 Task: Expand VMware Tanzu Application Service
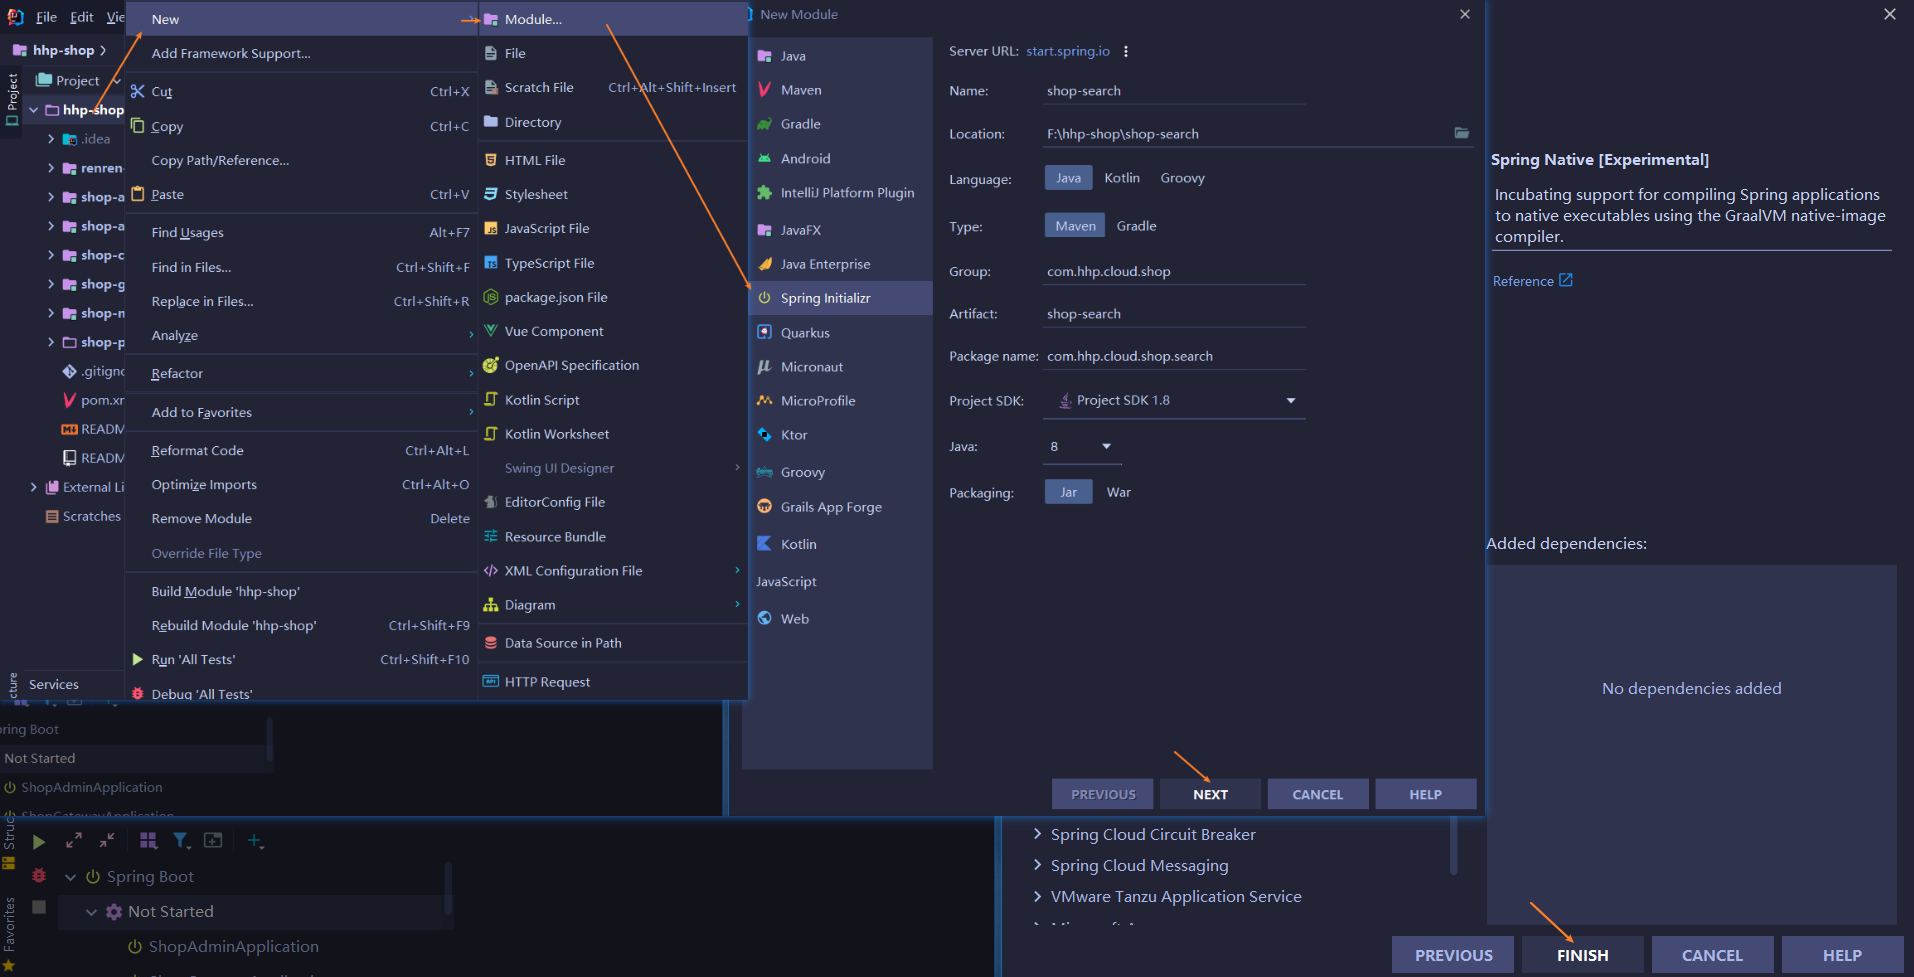(1037, 896)
